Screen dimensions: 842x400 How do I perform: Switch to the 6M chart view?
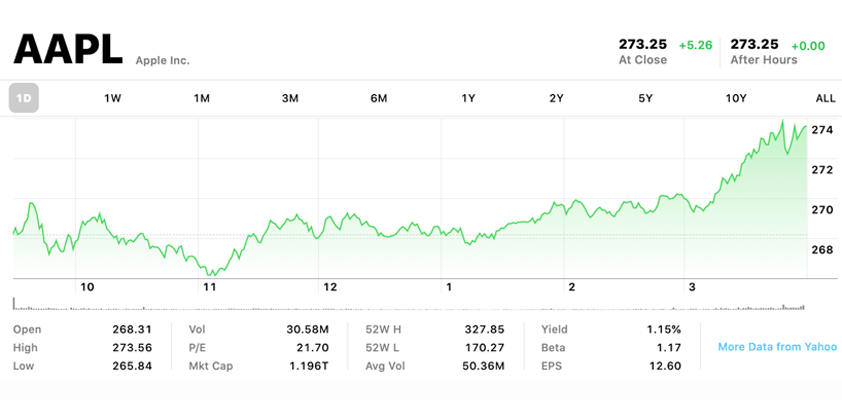(x=379, y=98)
